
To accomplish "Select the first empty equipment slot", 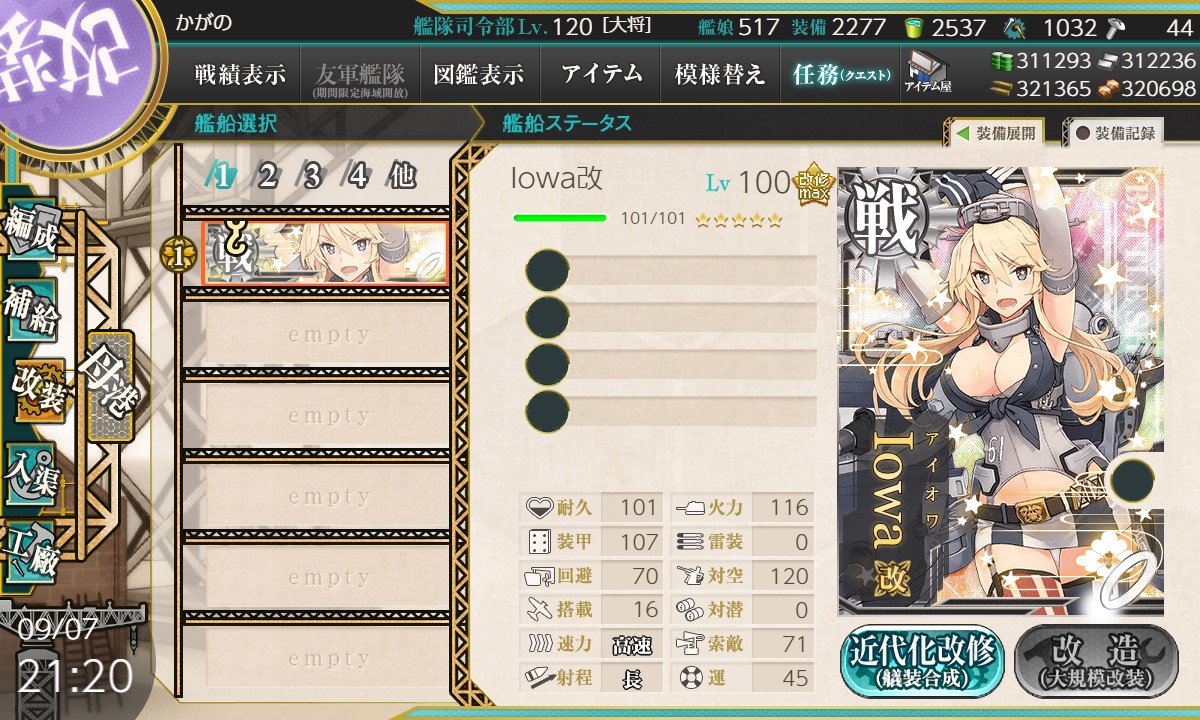I will pos(670,271).
